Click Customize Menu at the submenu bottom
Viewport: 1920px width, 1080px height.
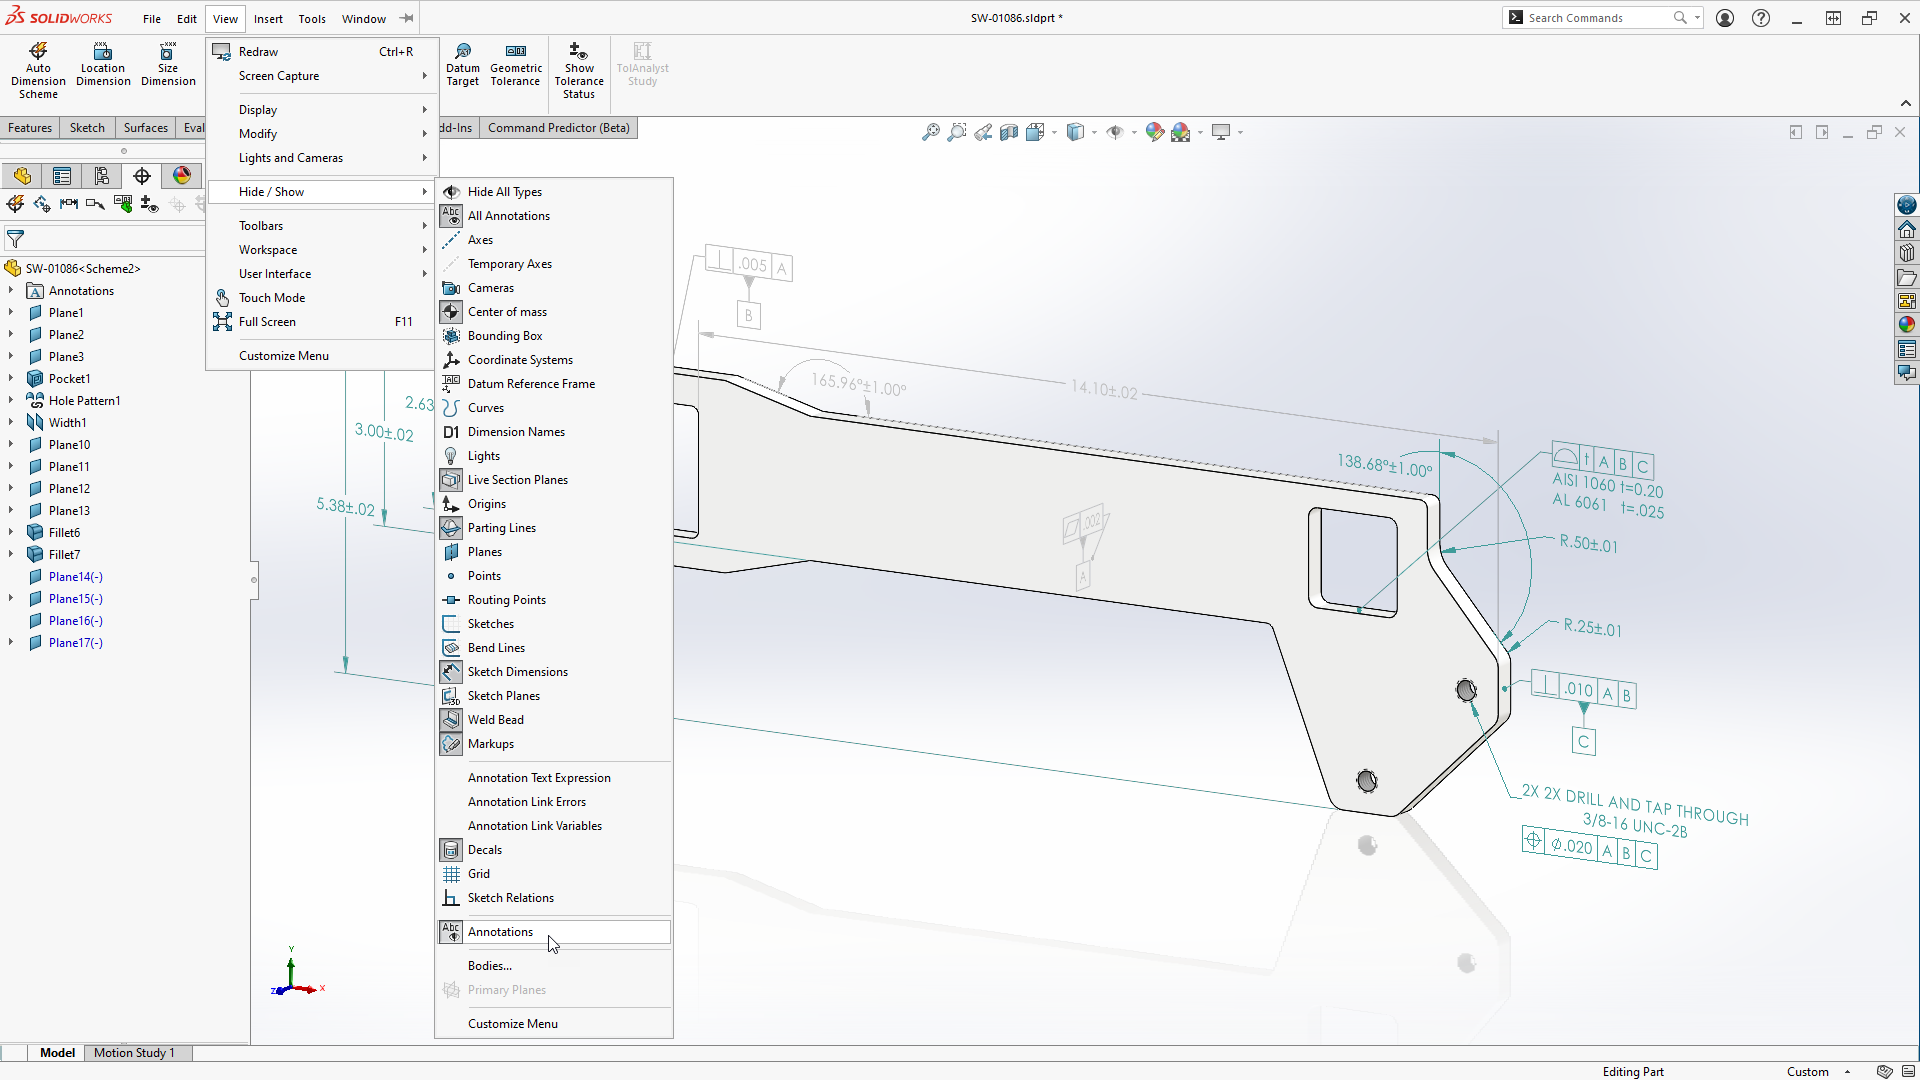pyautogui.click(x=513, y=1024)
